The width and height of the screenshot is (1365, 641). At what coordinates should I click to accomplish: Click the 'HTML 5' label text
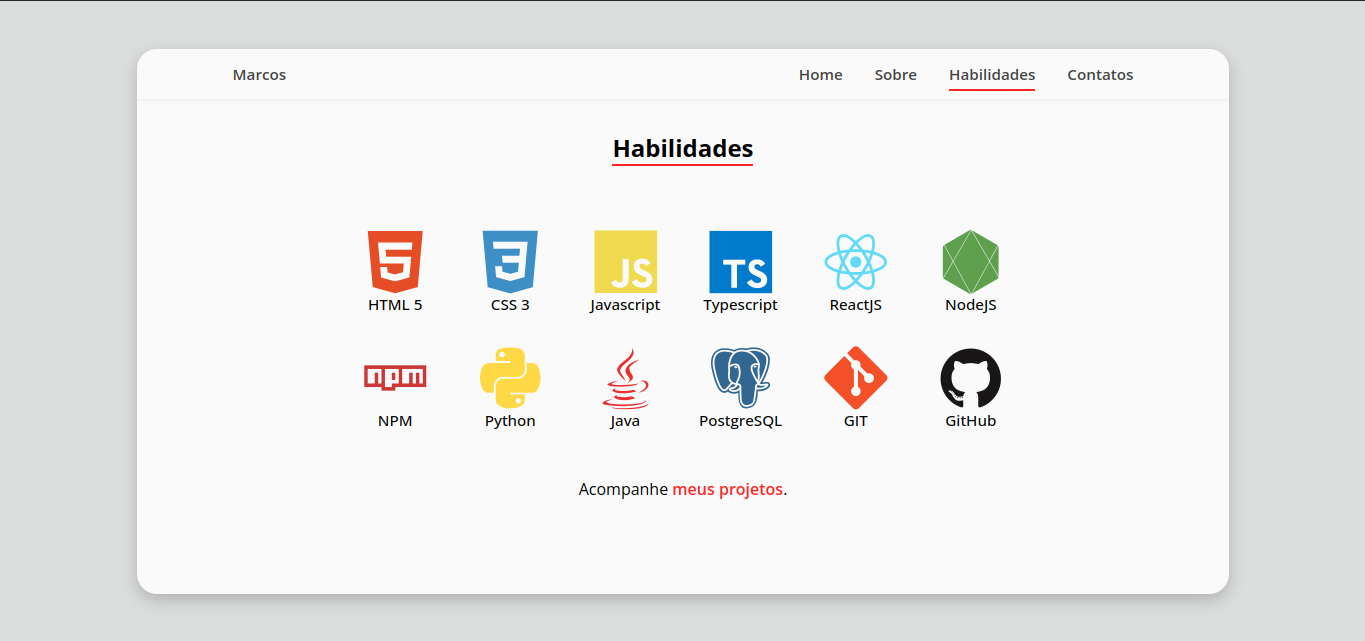[395, 305]
